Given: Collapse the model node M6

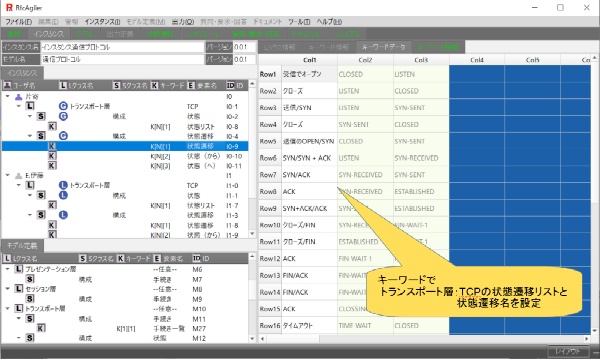Looking at the screenshot, I should pyautogui.click(x=8, y=269).
